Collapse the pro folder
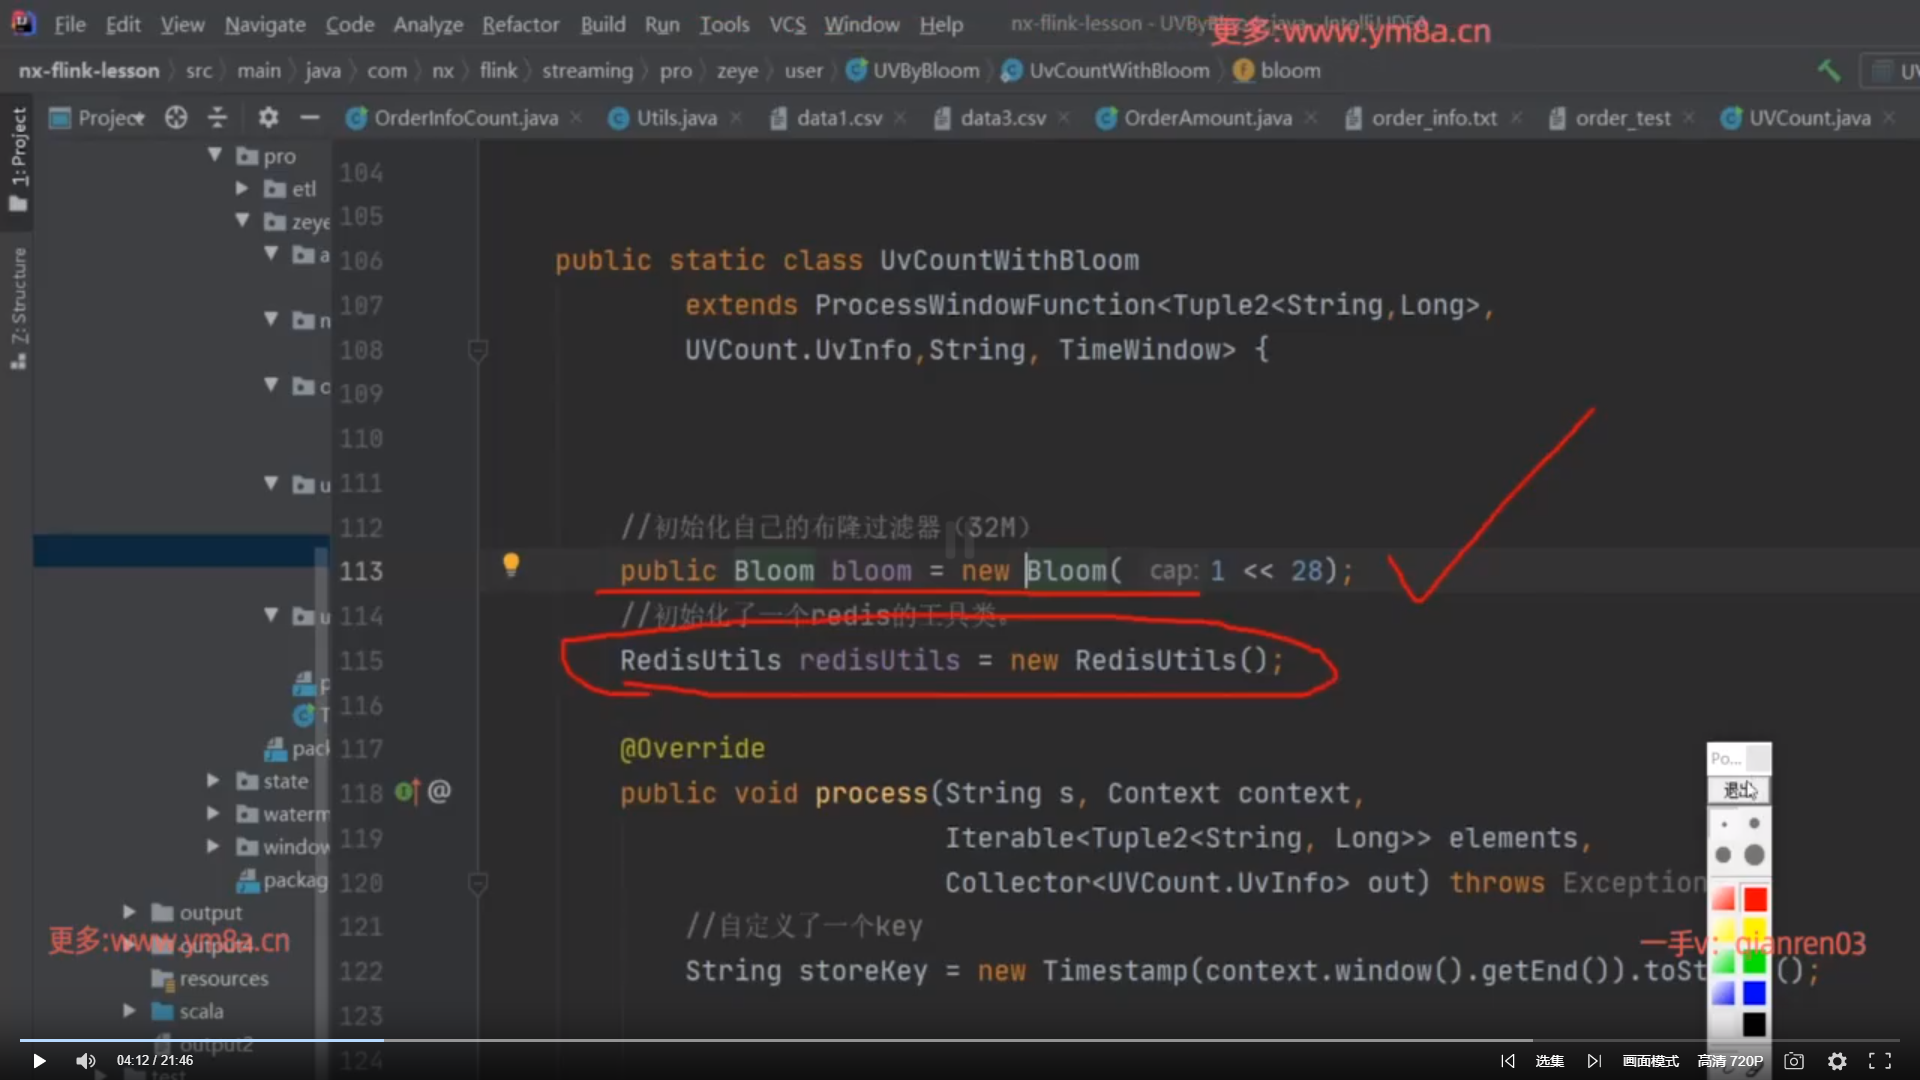Image resolution: width=1920 pixels, height=1080 pixels. pos(214,155)
